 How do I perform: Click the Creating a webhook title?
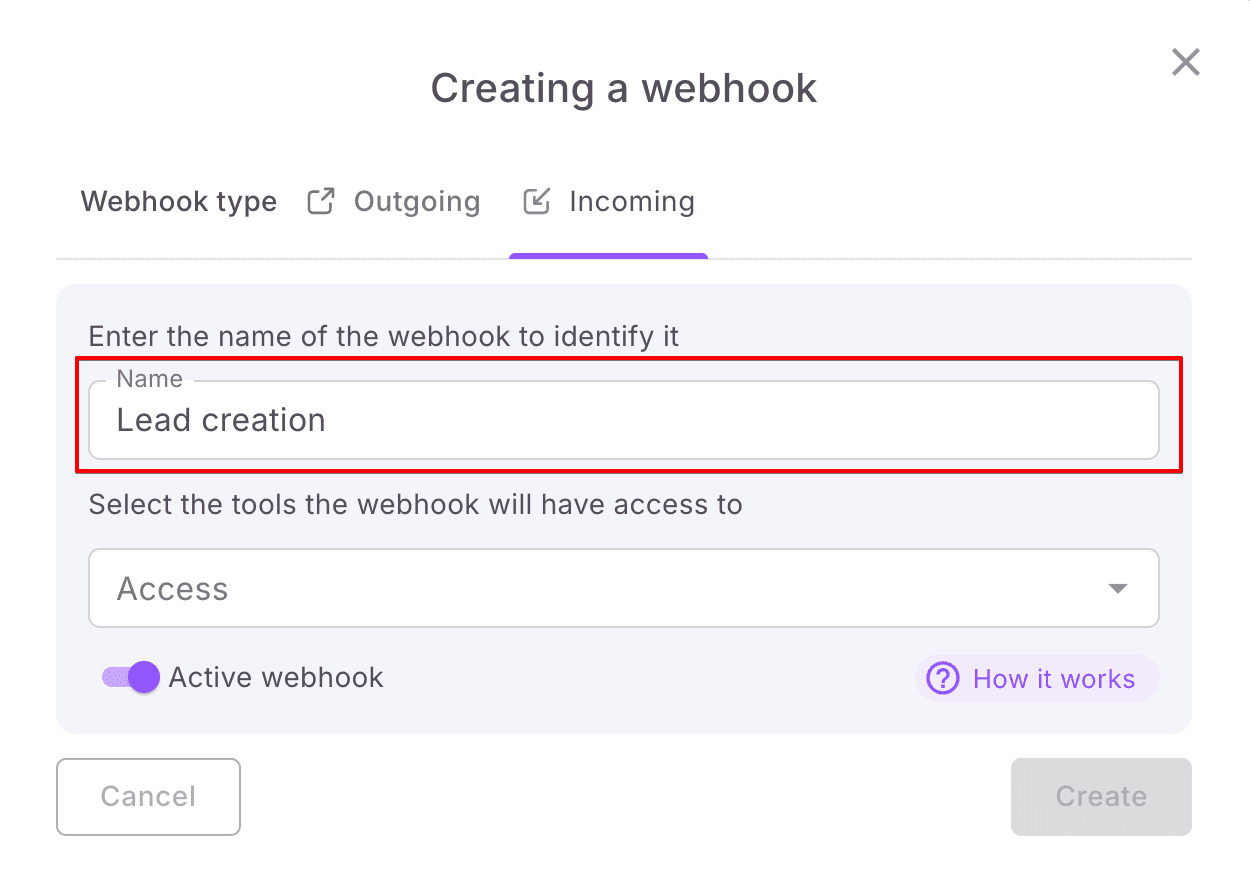tap(624, 88)
